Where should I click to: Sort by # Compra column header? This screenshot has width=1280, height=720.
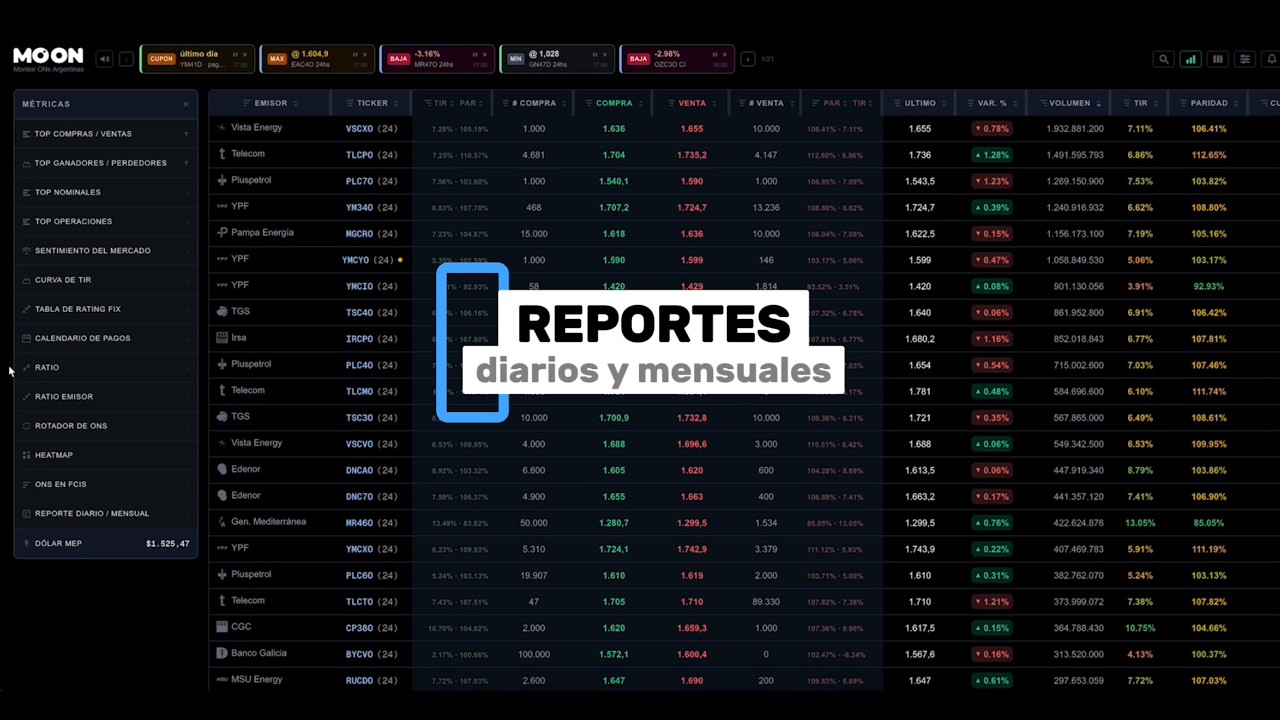[534, 103]
